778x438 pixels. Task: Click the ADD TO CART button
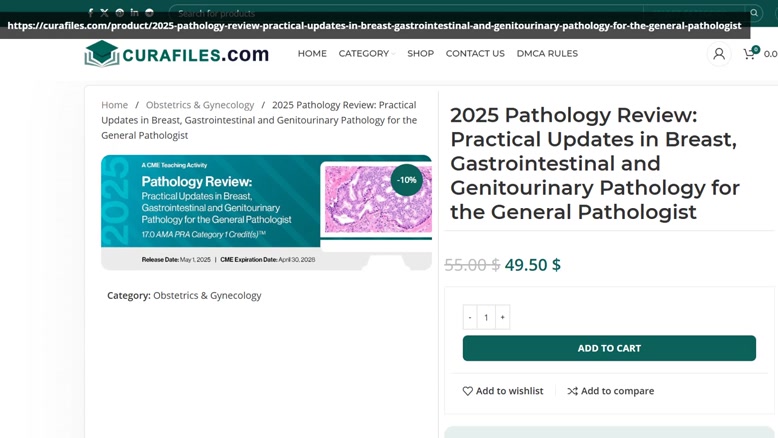(x=609, y=348)
